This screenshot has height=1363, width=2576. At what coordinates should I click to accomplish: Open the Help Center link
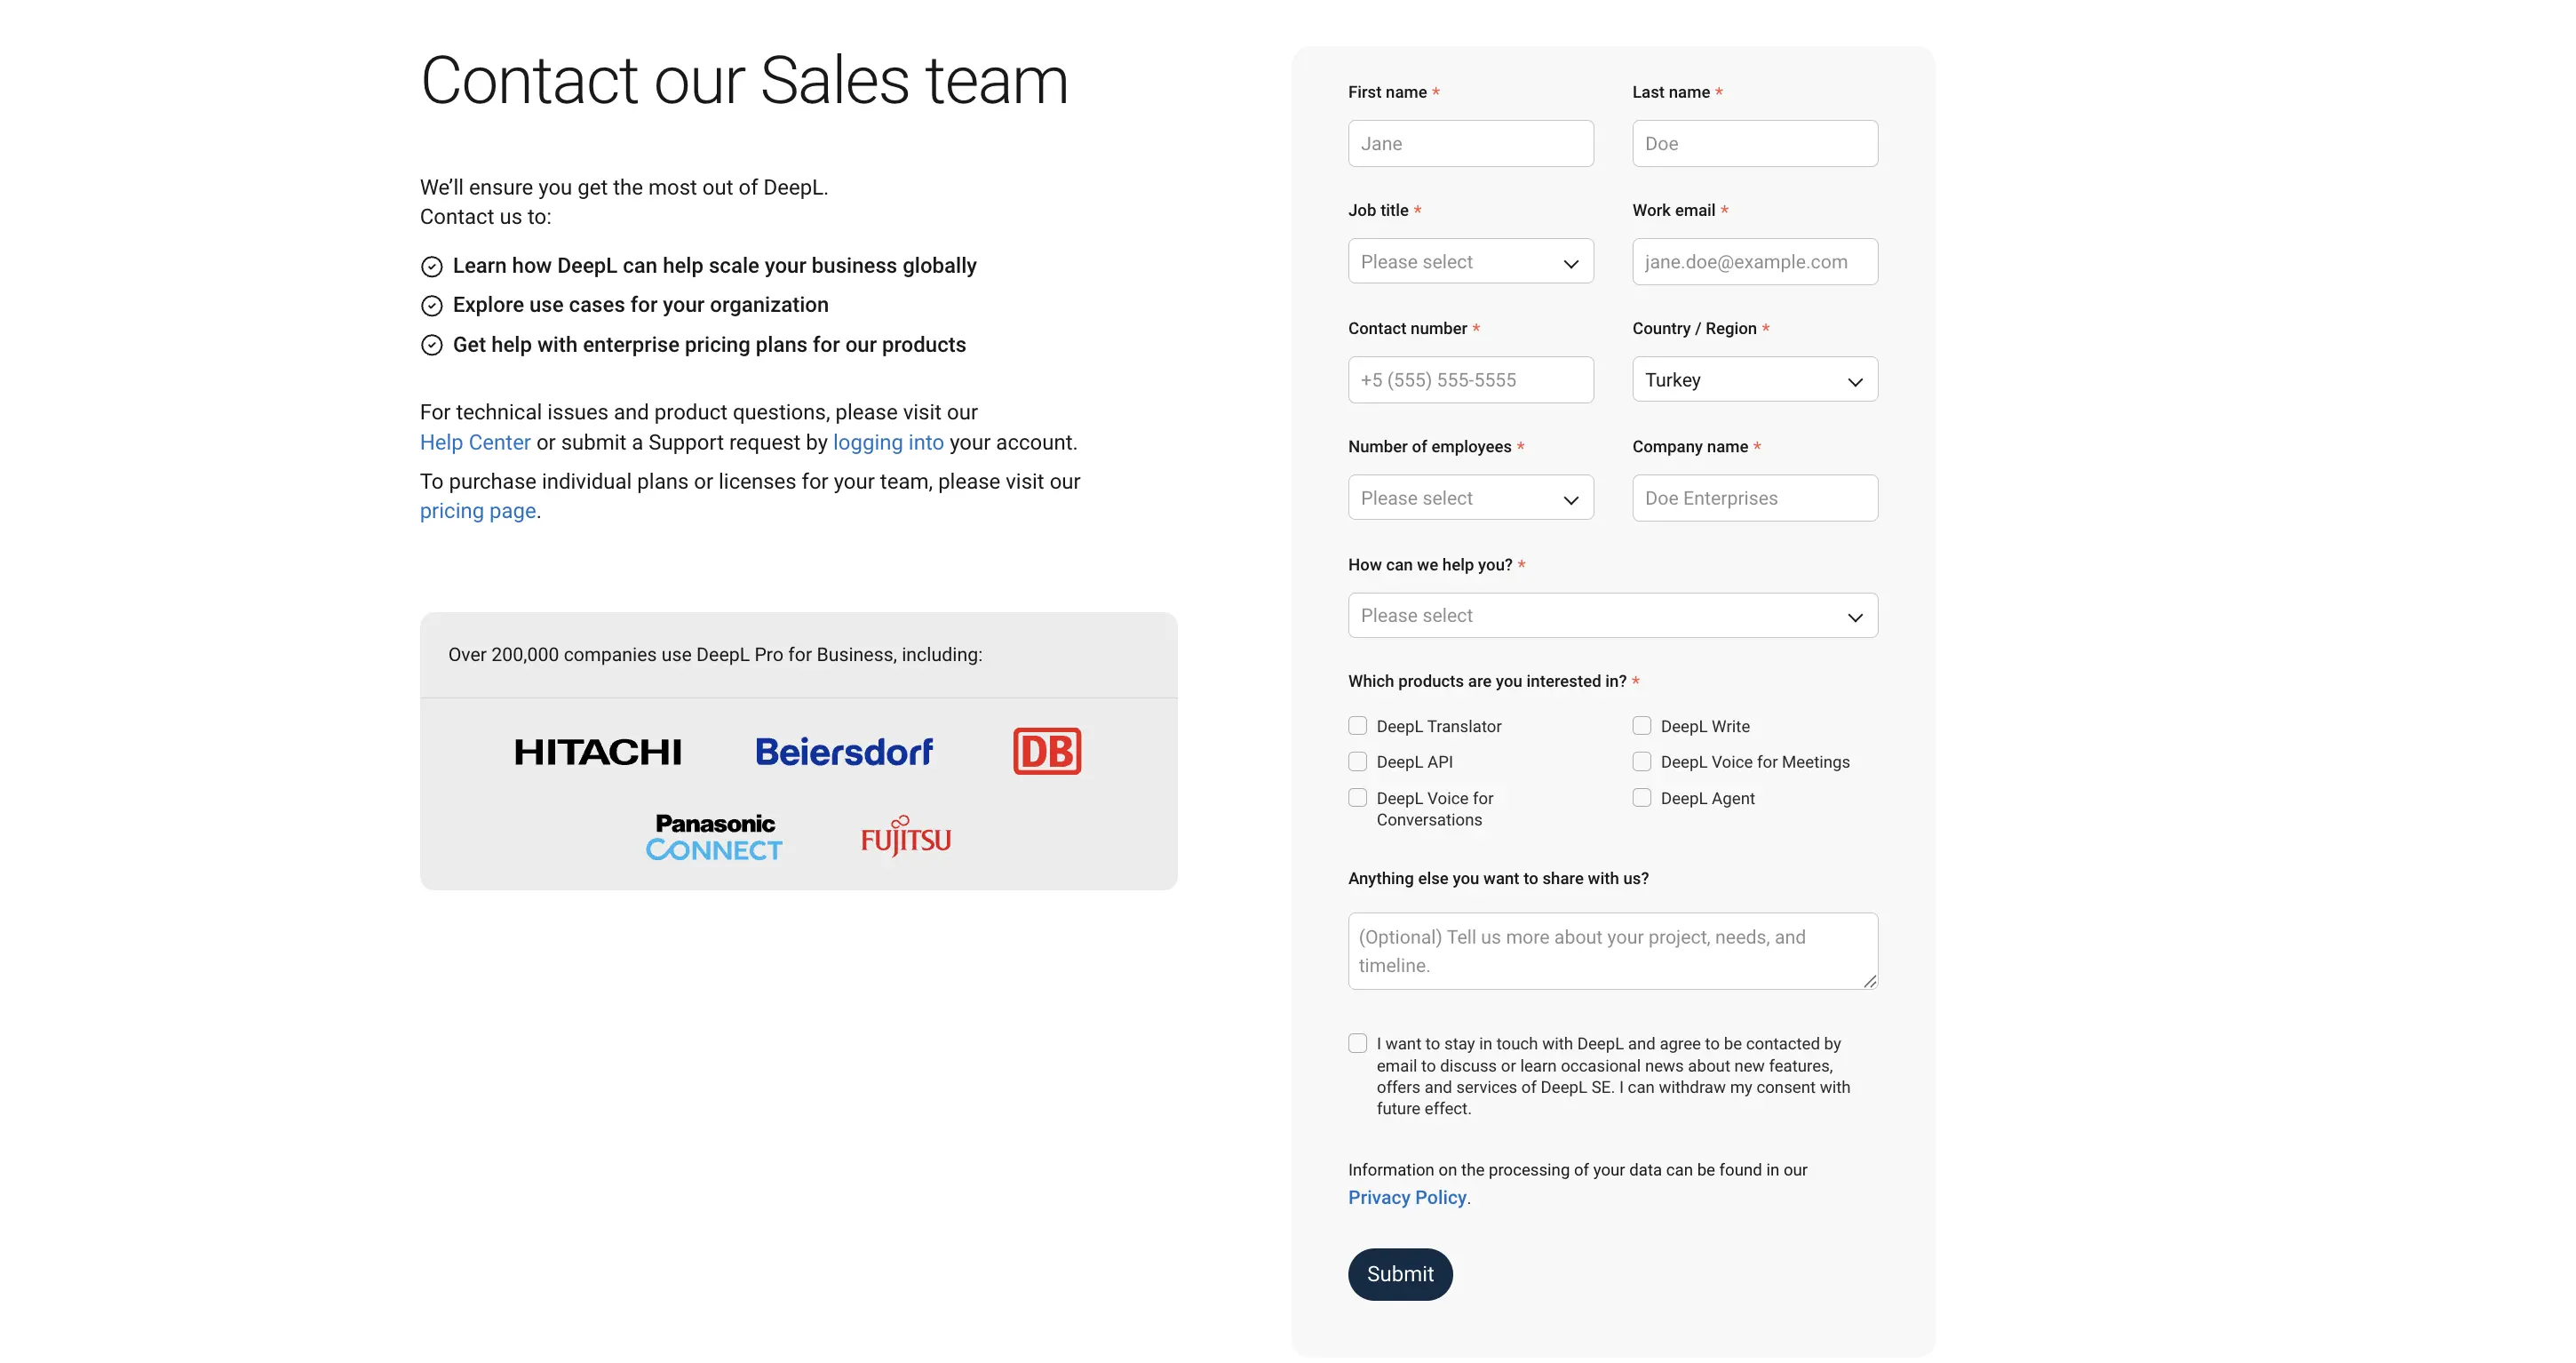(474, 441)
